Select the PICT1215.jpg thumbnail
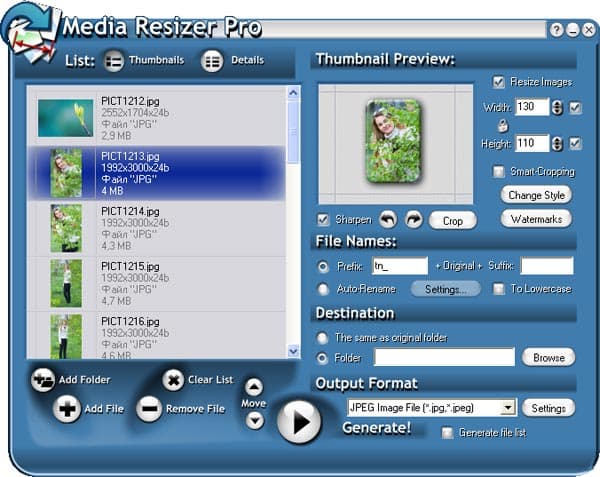The height and width of the screenshot is (477, 600). [x=66, y=283]
